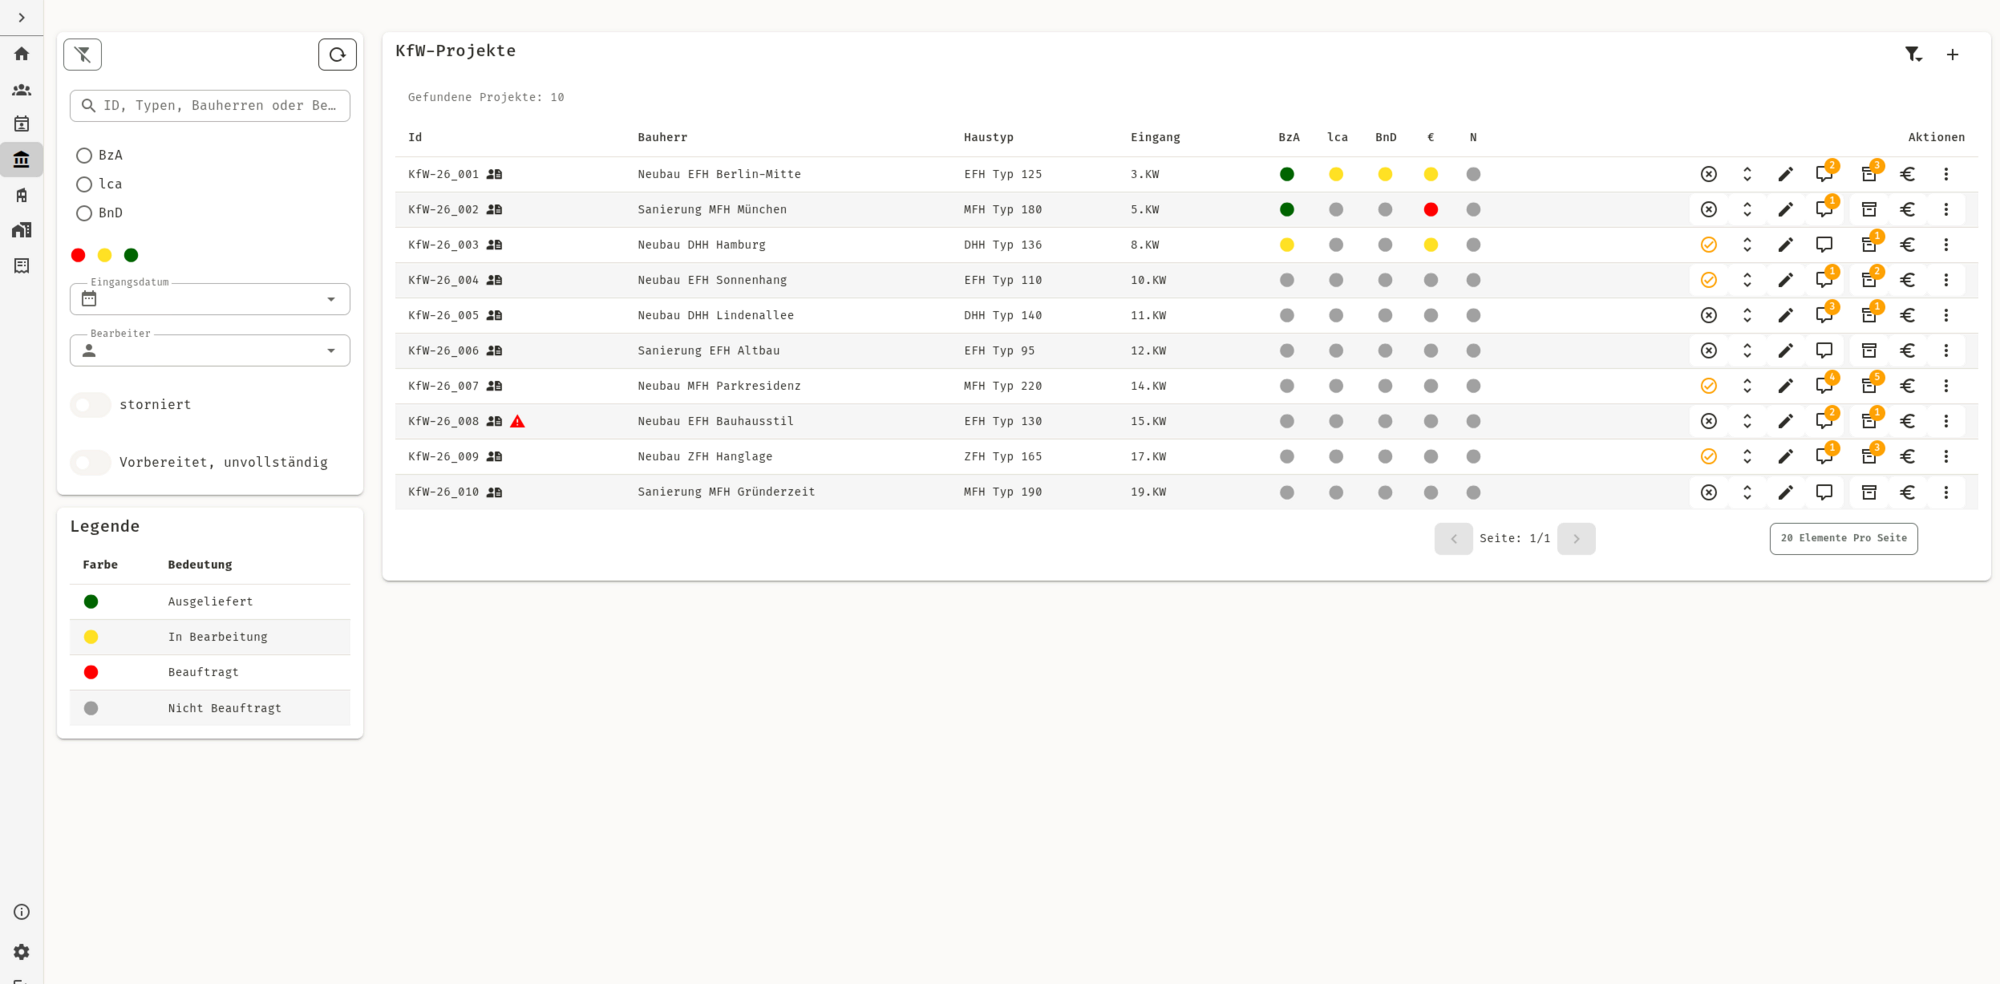
Task: Open comments for KfW-26_003
Action: point(1824,245)
